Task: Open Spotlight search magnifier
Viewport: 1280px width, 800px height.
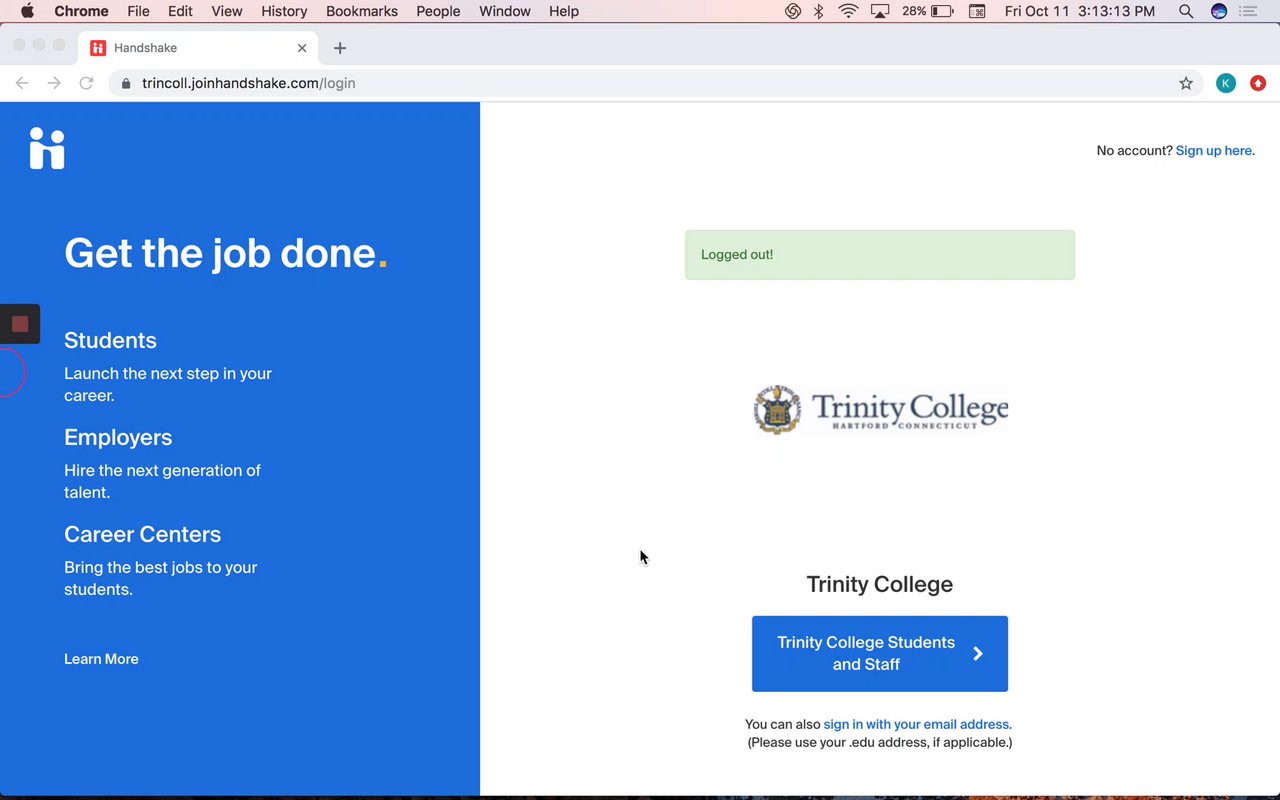Action: 1186,11
